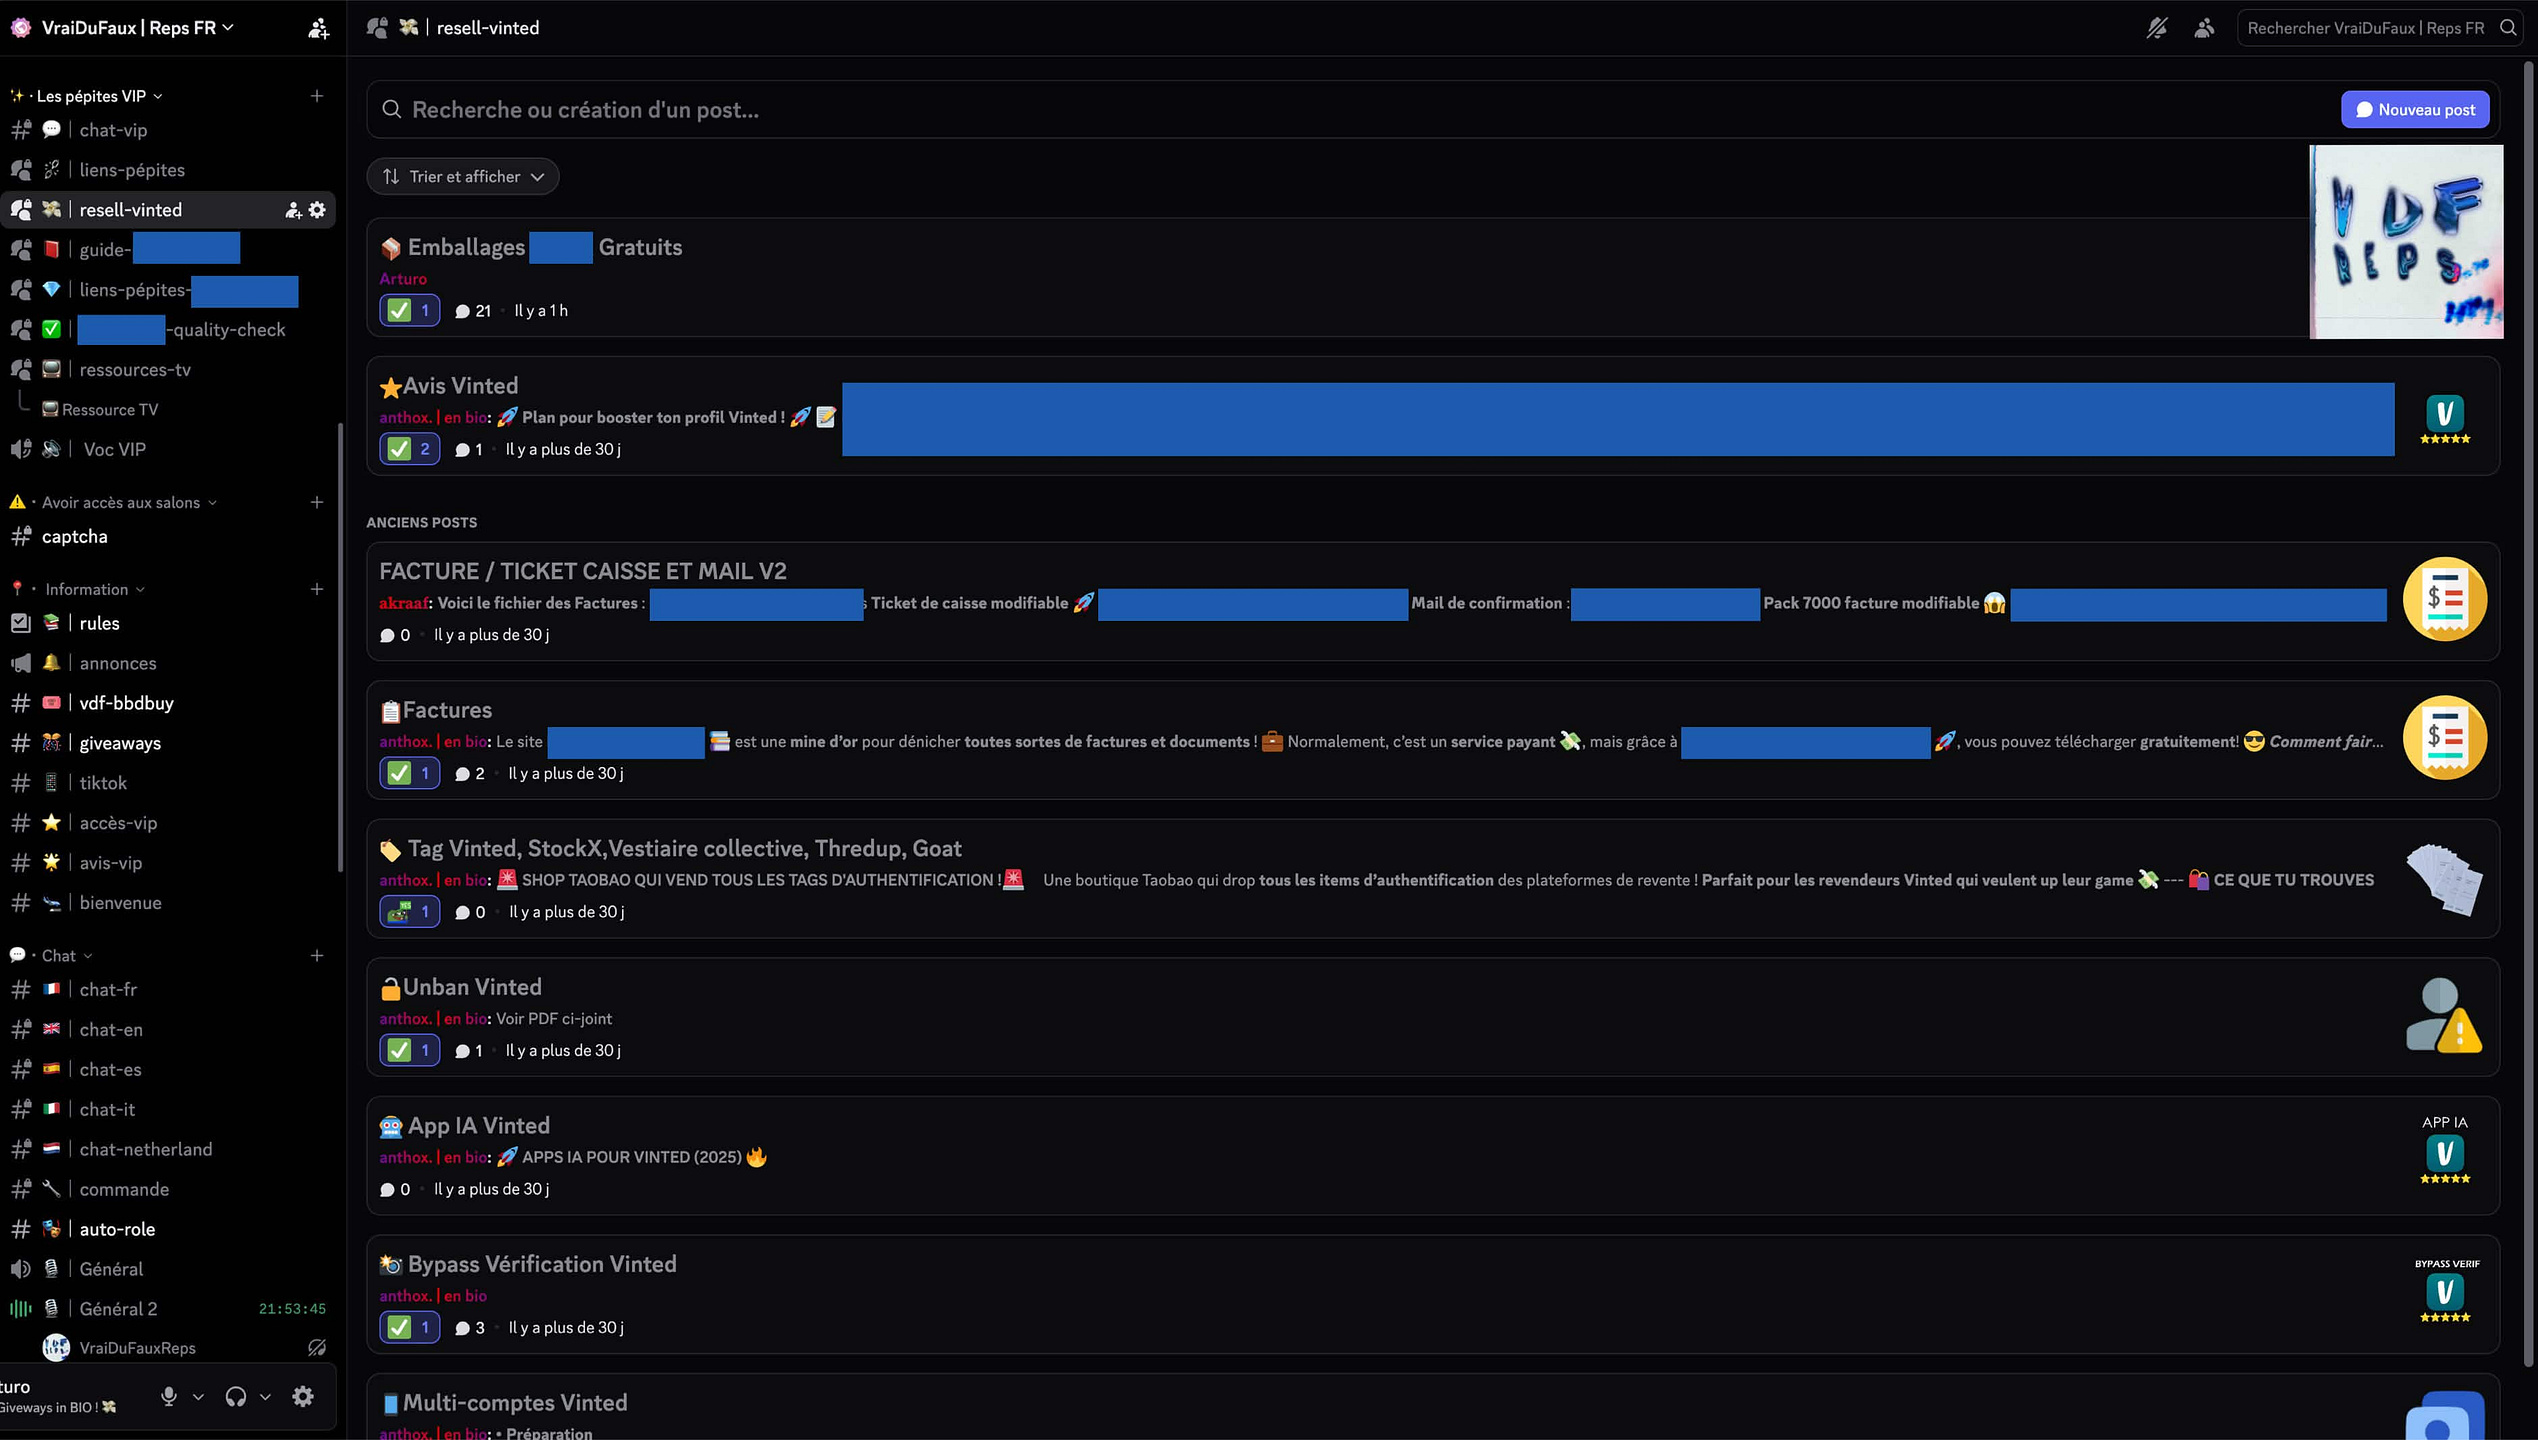Open the Unban Vinted post

point(1432,1017)
